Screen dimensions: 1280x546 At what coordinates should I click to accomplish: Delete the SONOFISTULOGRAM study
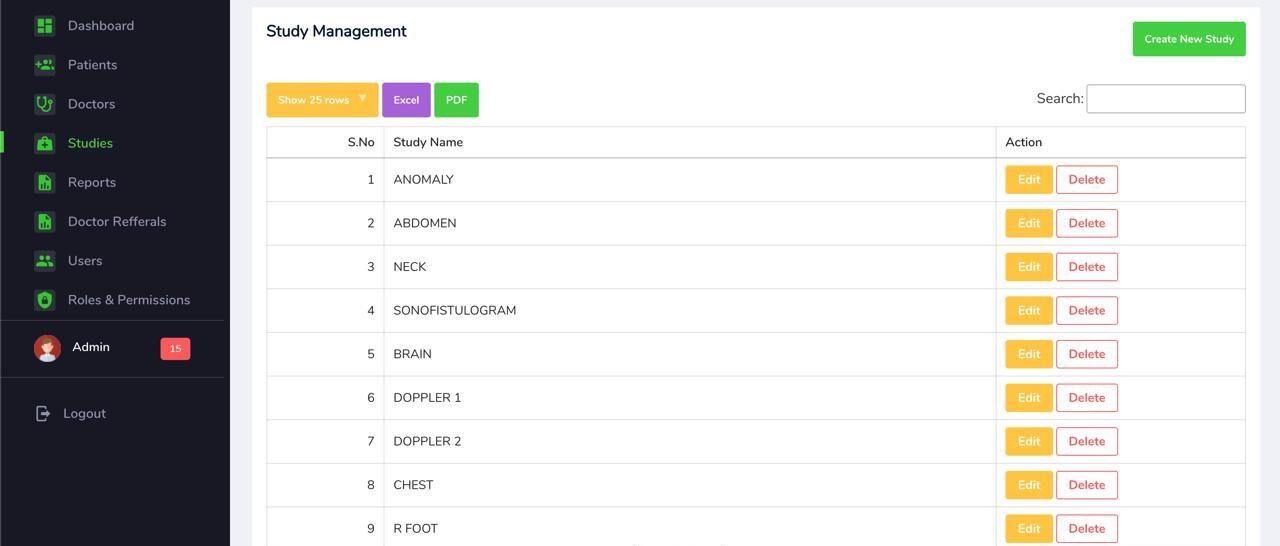click(x=1086, y=311)
